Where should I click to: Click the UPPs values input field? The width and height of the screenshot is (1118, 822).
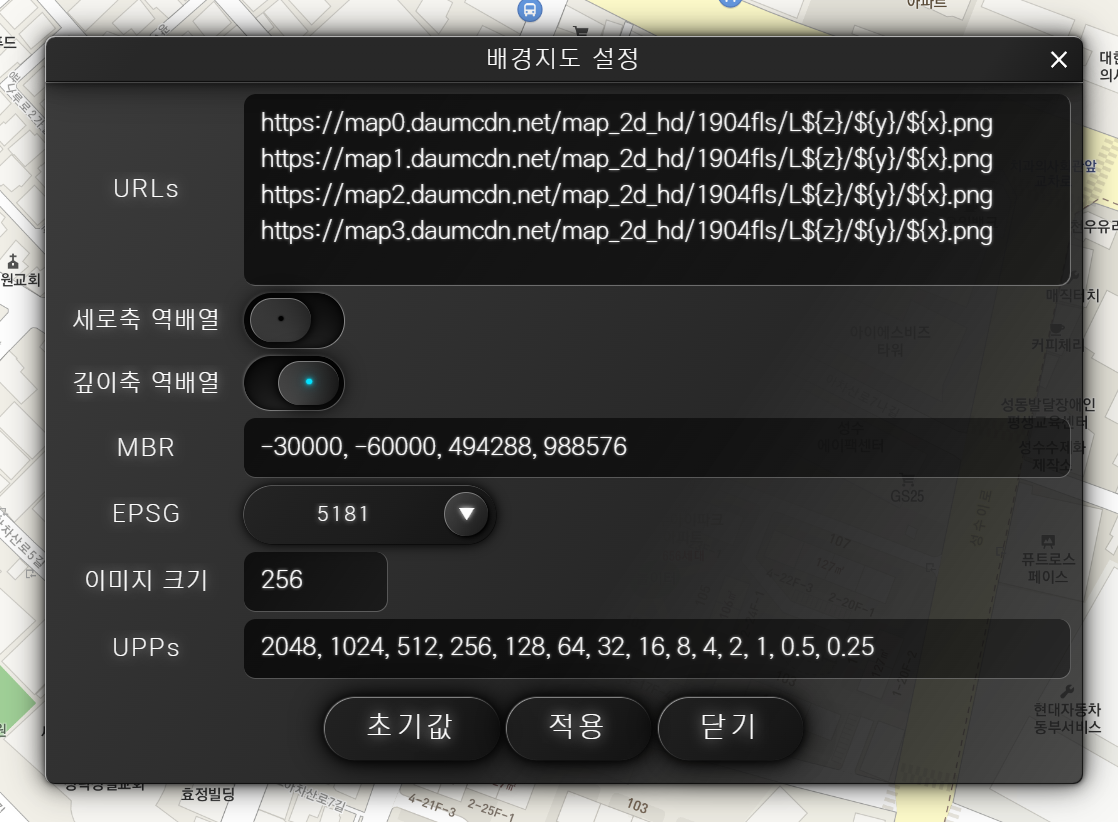pyautogui.click(x=657, y=647)
